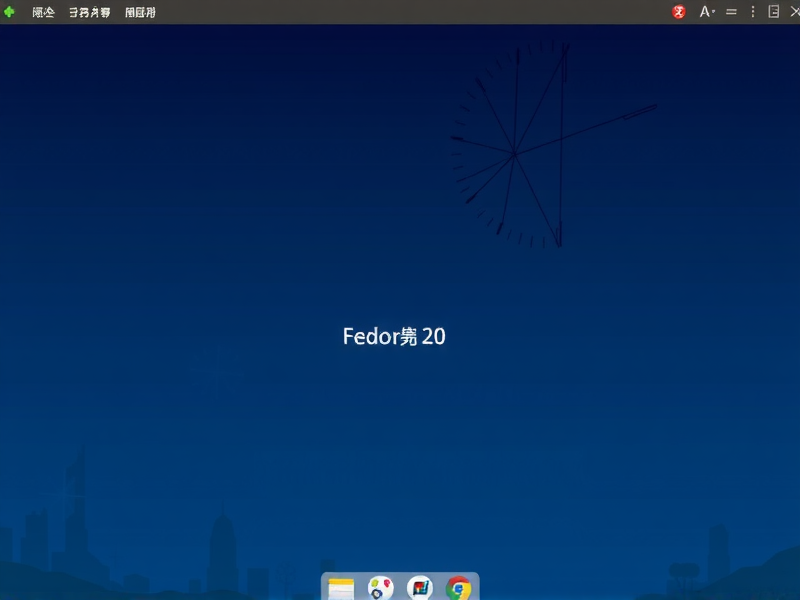The height and width of the screenshot is (600, 800).
Task: Open the first menu in the top bar
Action: pyautogui.click(x=42, y=11)
